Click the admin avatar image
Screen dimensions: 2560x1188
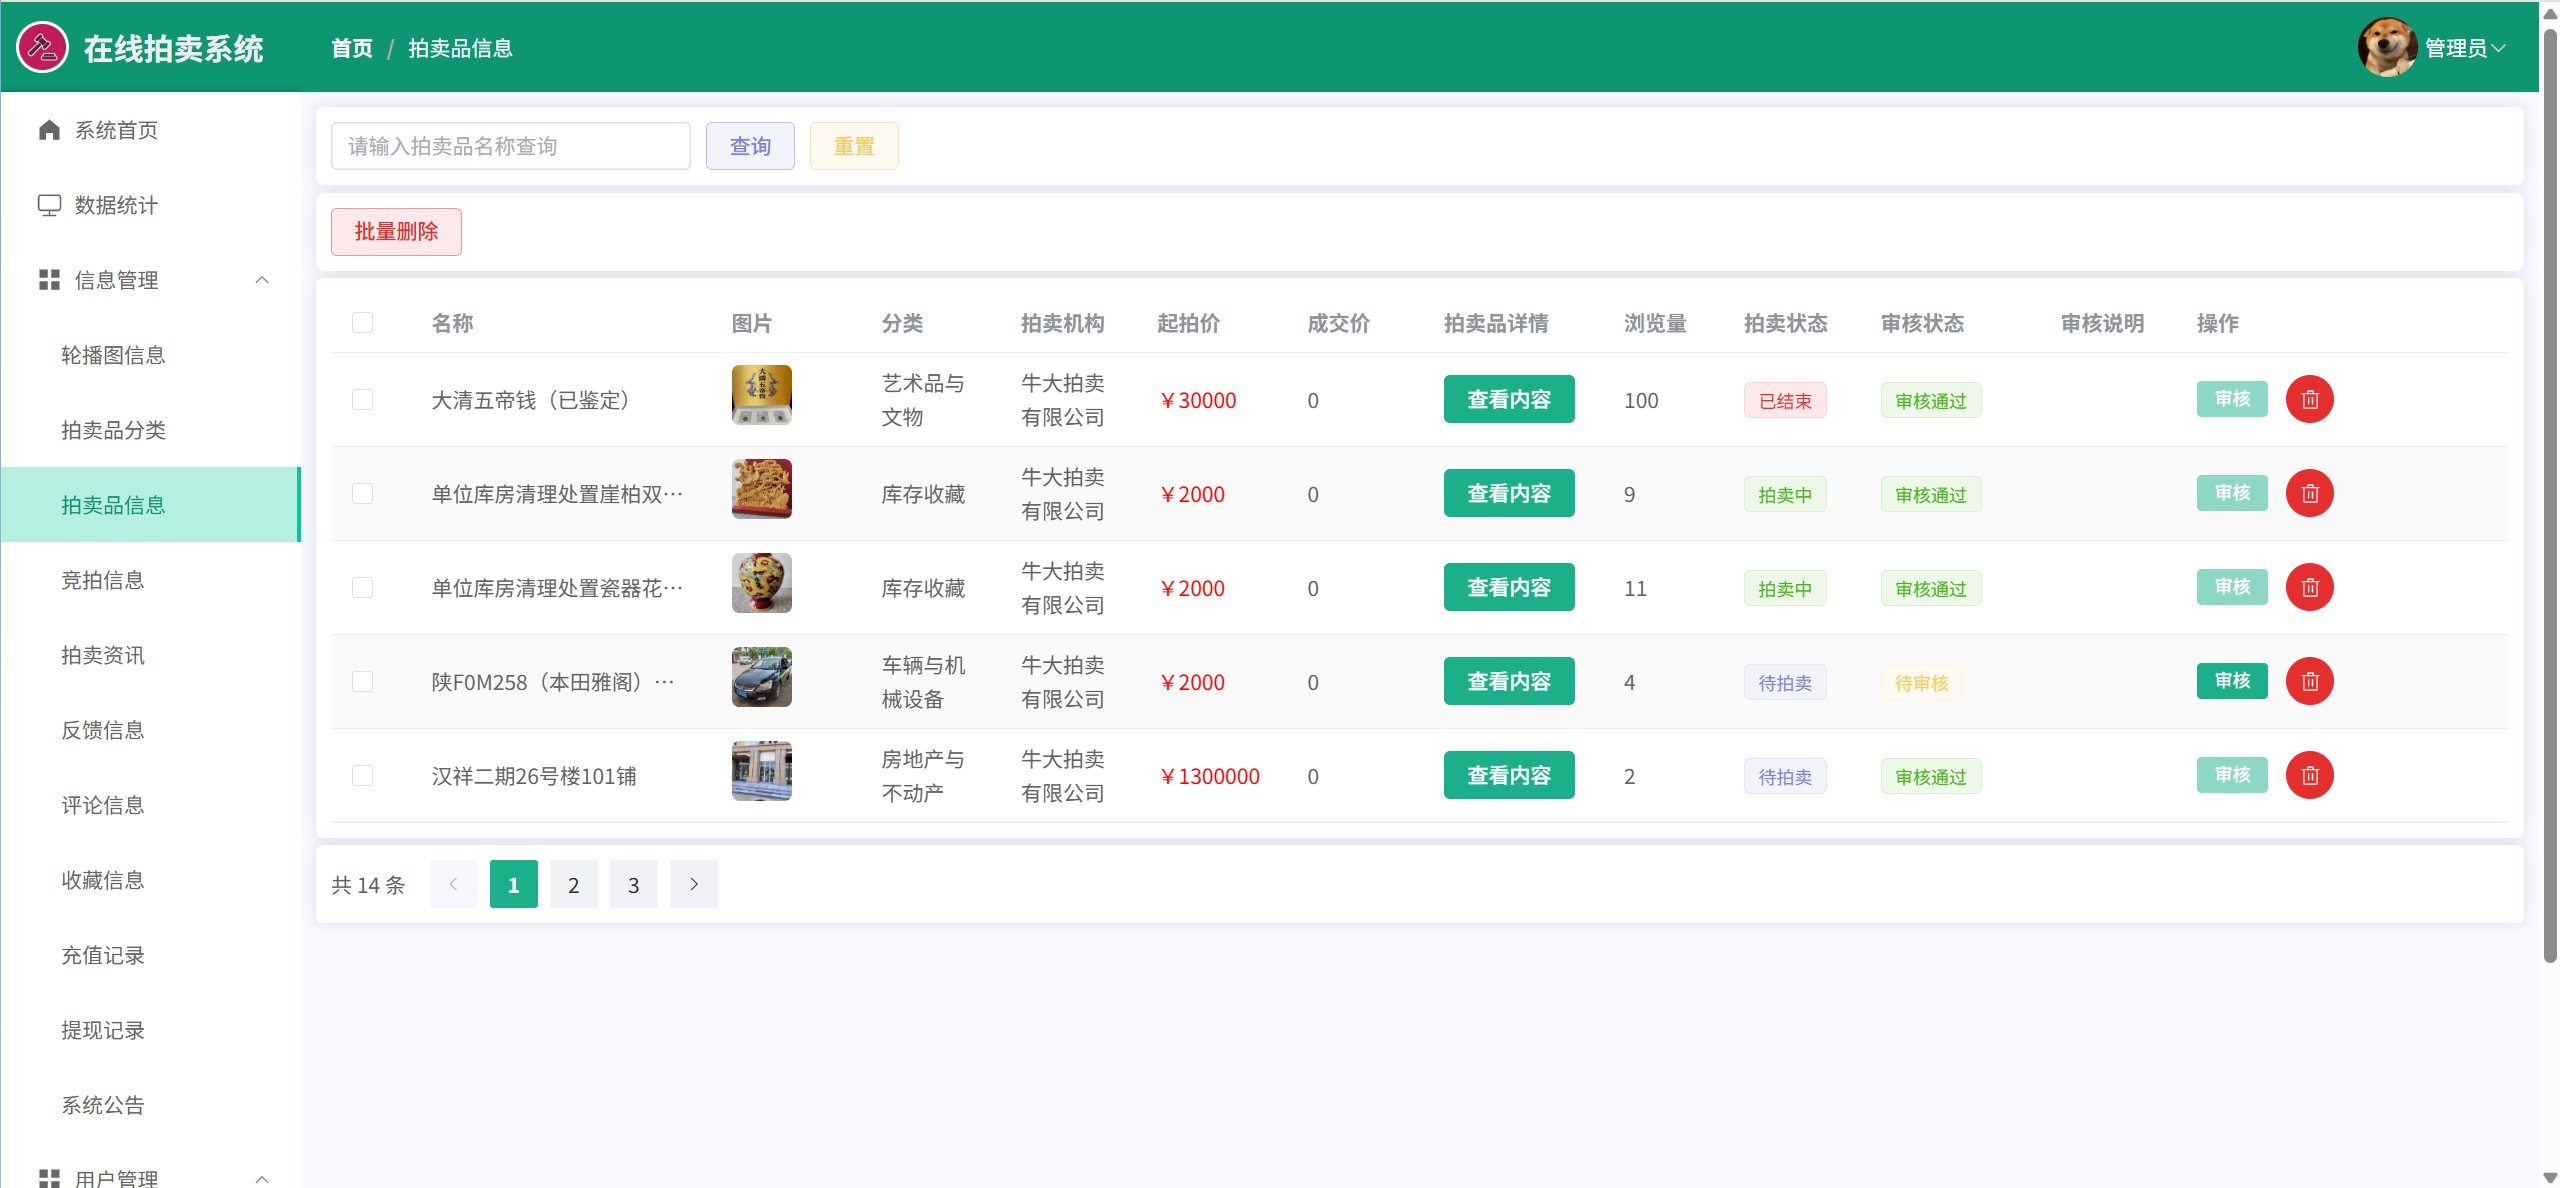pyautogui.click(x=2386, y=47)
